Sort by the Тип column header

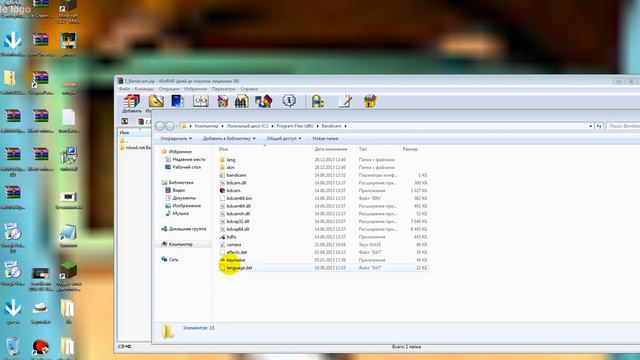click(x=362, y=149)
